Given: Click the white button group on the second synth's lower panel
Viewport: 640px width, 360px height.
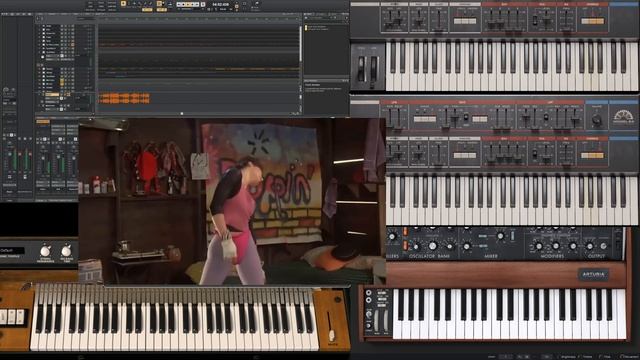Looking at the screenshot, I should point(465,156).
